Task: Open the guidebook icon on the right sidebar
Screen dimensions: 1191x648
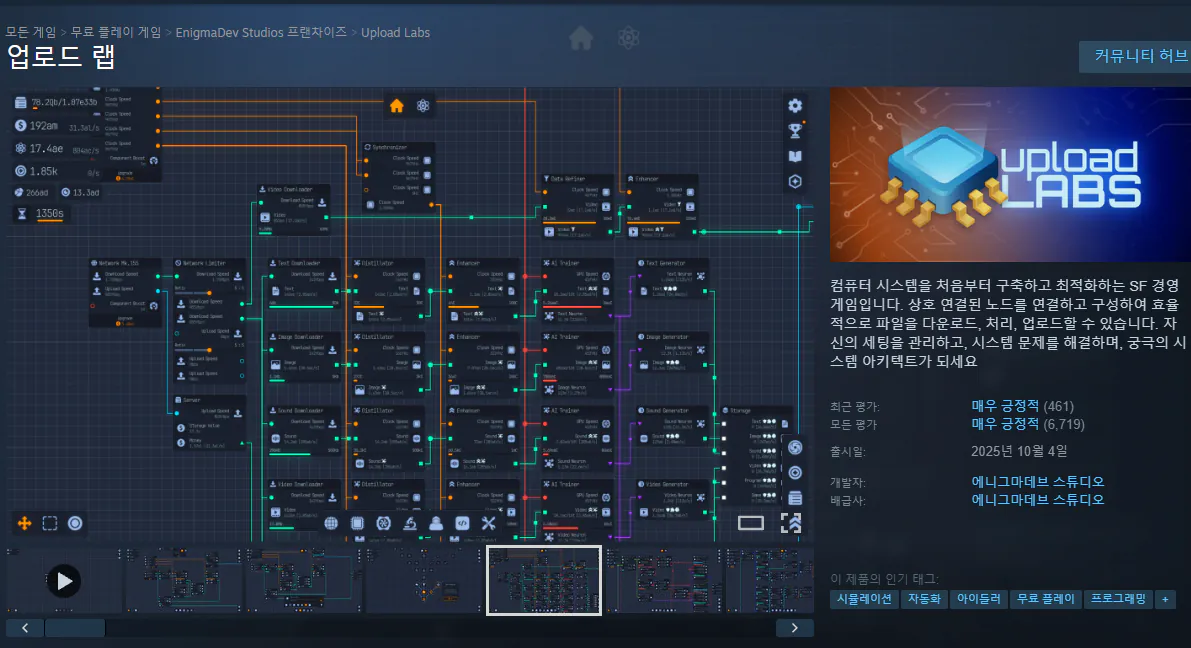Action: pos(794,154)
